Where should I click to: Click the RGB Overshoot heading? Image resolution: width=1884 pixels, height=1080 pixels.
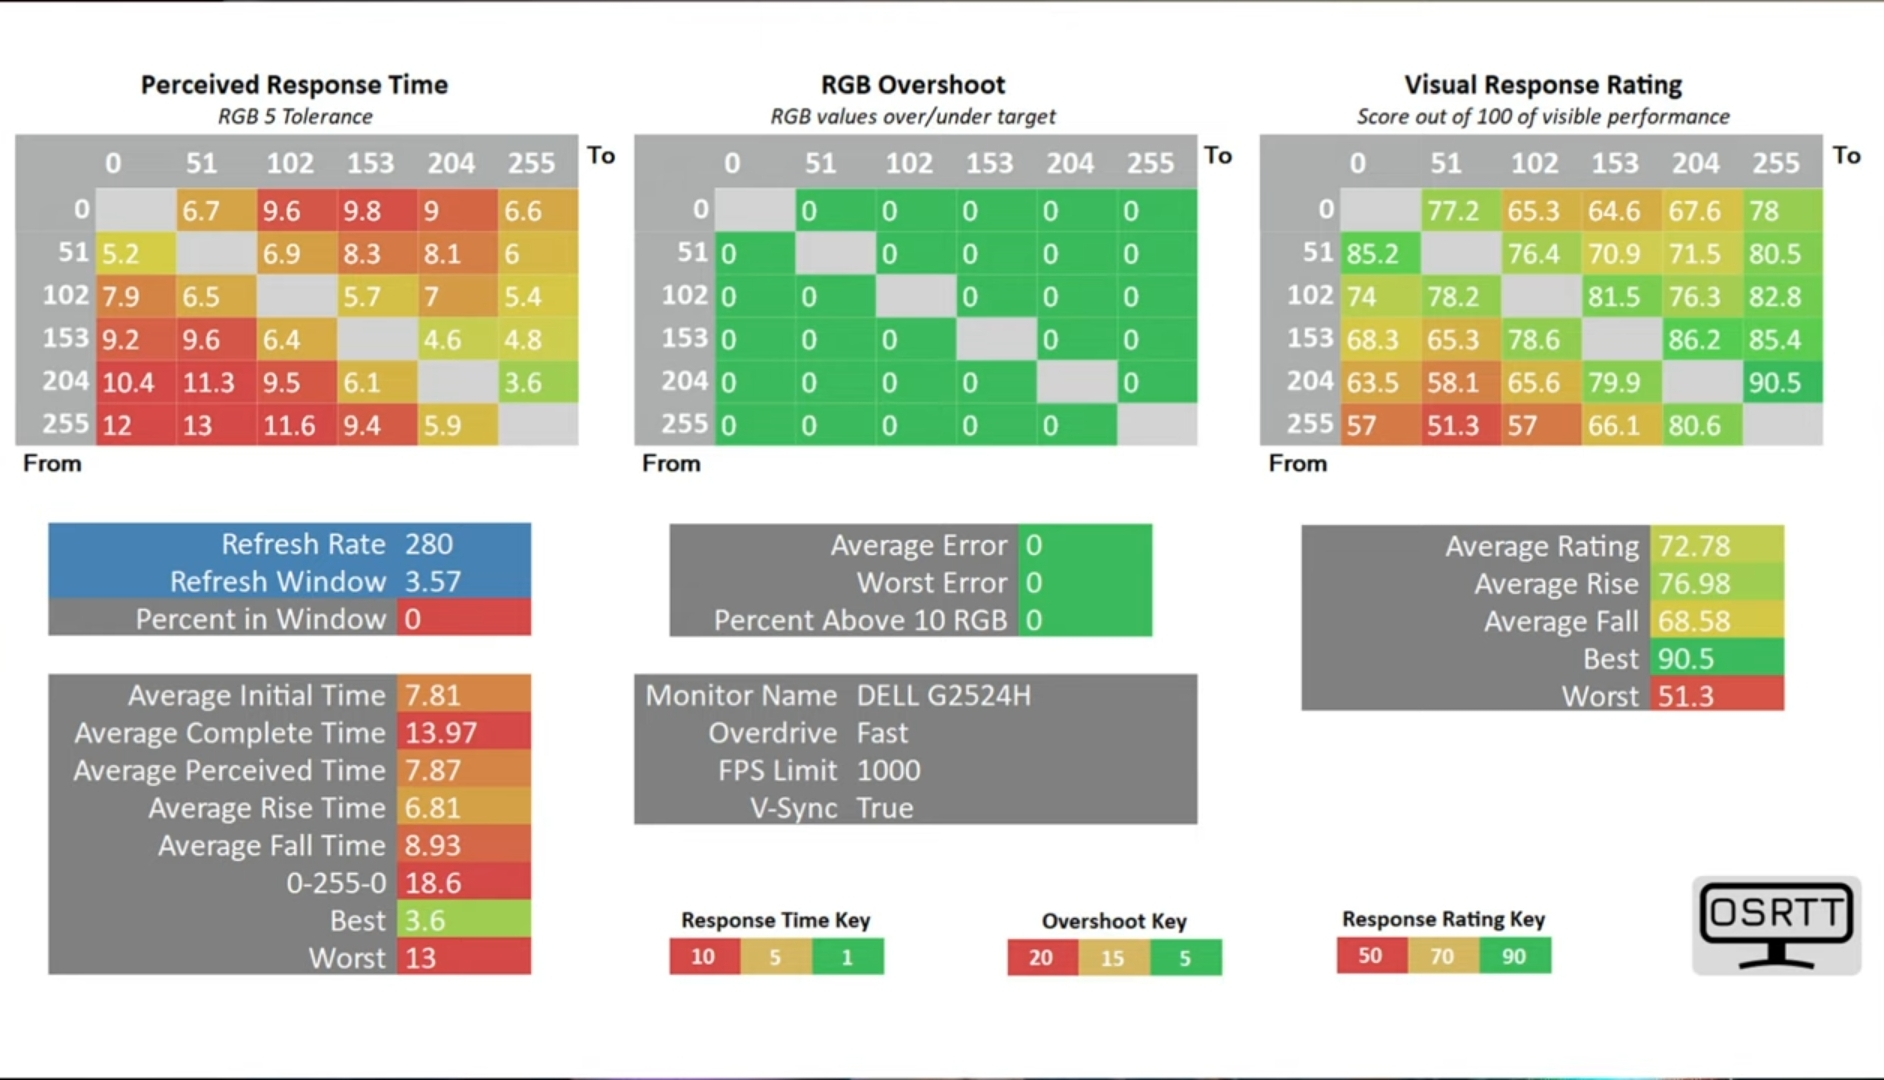point(913,85)
